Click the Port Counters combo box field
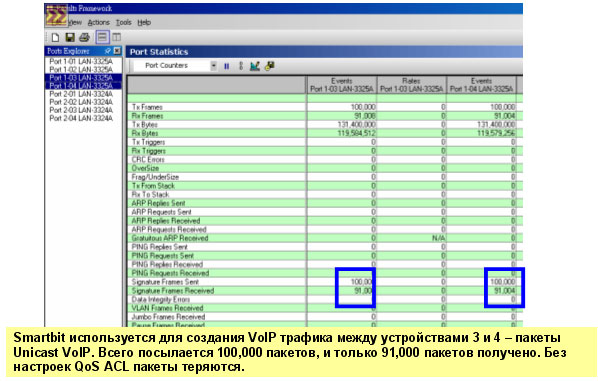Viewport: 598px width, 381px height. [x=171, y=66]
